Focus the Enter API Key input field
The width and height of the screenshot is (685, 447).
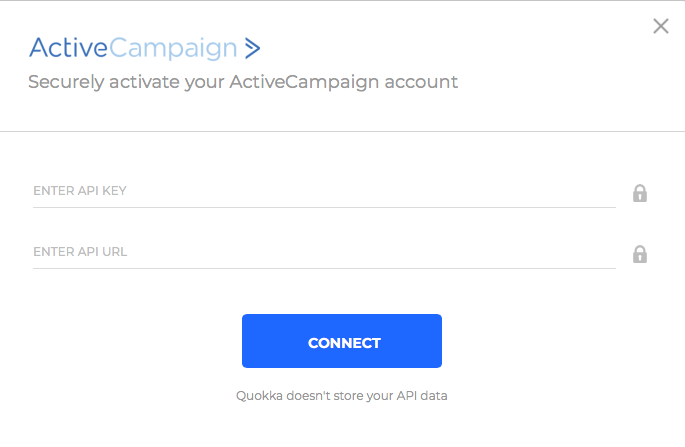[324, 191]
